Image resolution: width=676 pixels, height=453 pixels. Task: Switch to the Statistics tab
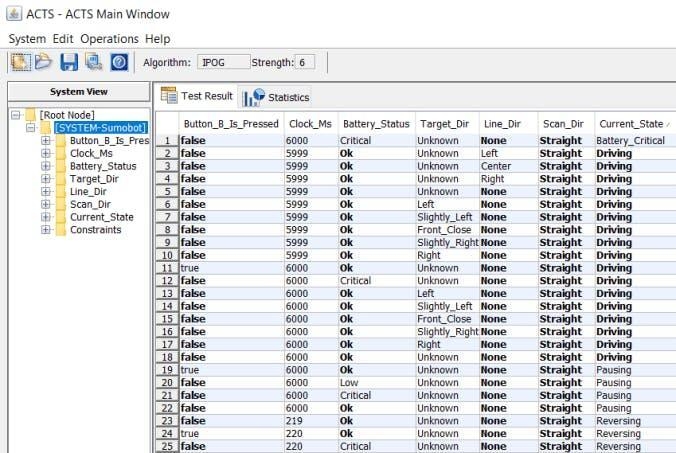[x=276, y=97]
